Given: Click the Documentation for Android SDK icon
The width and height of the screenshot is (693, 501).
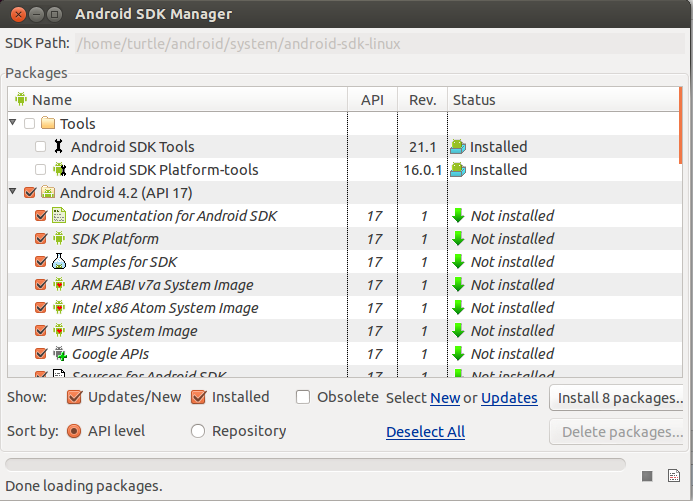Looking at the screenshot, I should point(58,216).
